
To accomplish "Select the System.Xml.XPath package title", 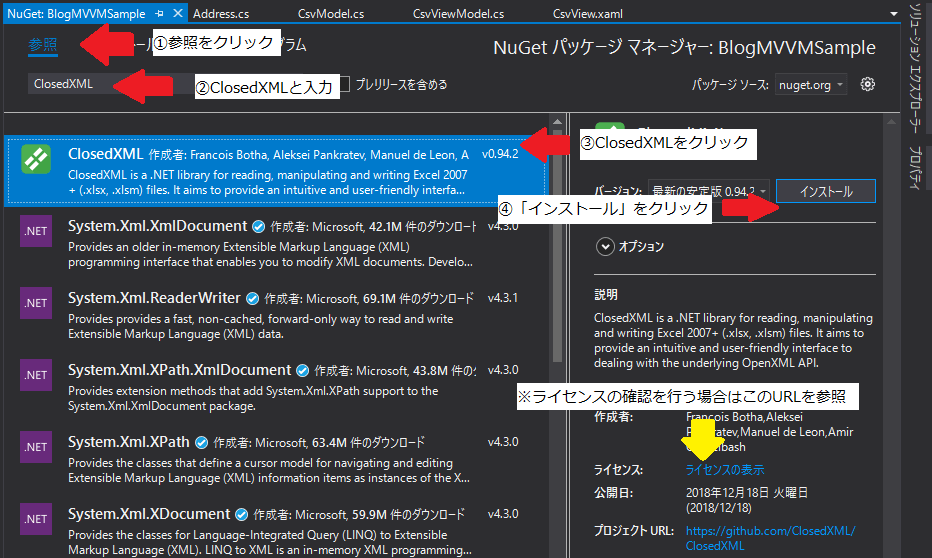I will (x=129, y=442).
